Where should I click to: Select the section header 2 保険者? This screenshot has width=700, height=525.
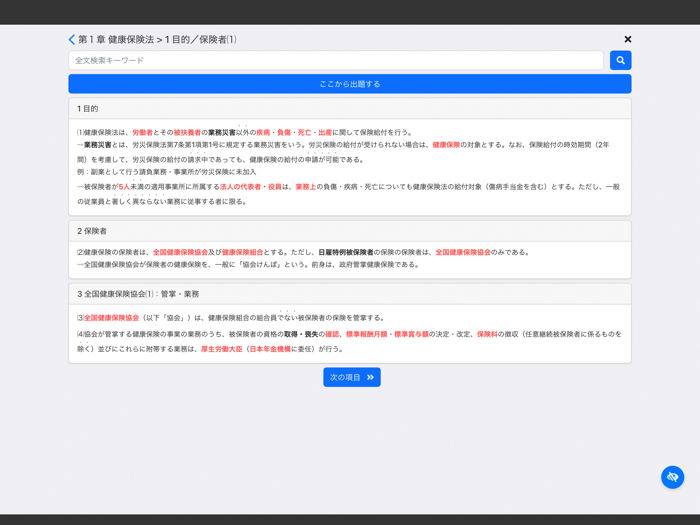(350, 231)
